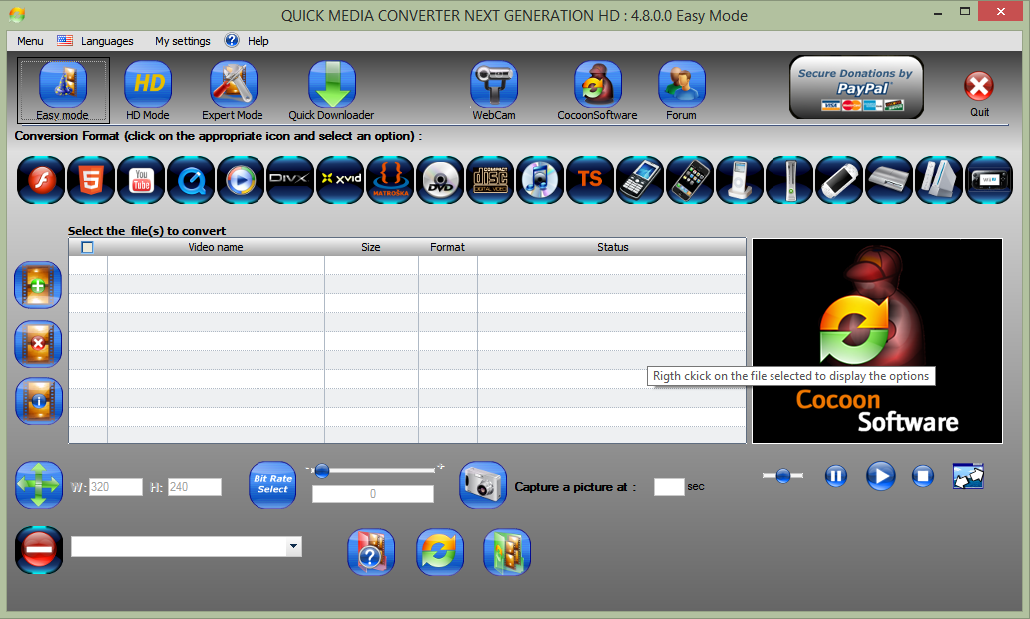
Task: Click the bit rate value field
Action: pyautogui.click(x=372, y=494)
